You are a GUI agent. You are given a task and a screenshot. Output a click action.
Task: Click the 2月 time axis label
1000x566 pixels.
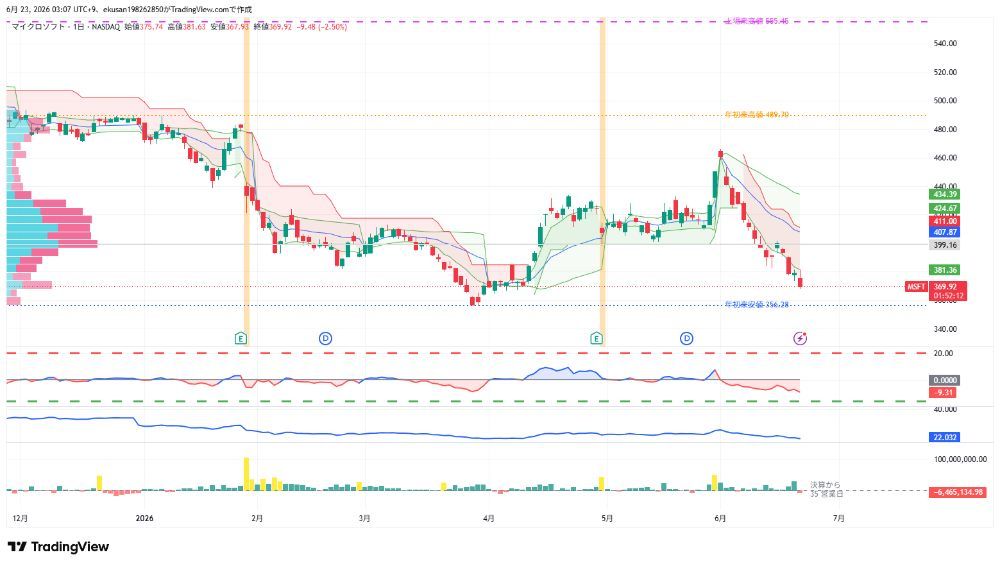click(x=257, y=519)
